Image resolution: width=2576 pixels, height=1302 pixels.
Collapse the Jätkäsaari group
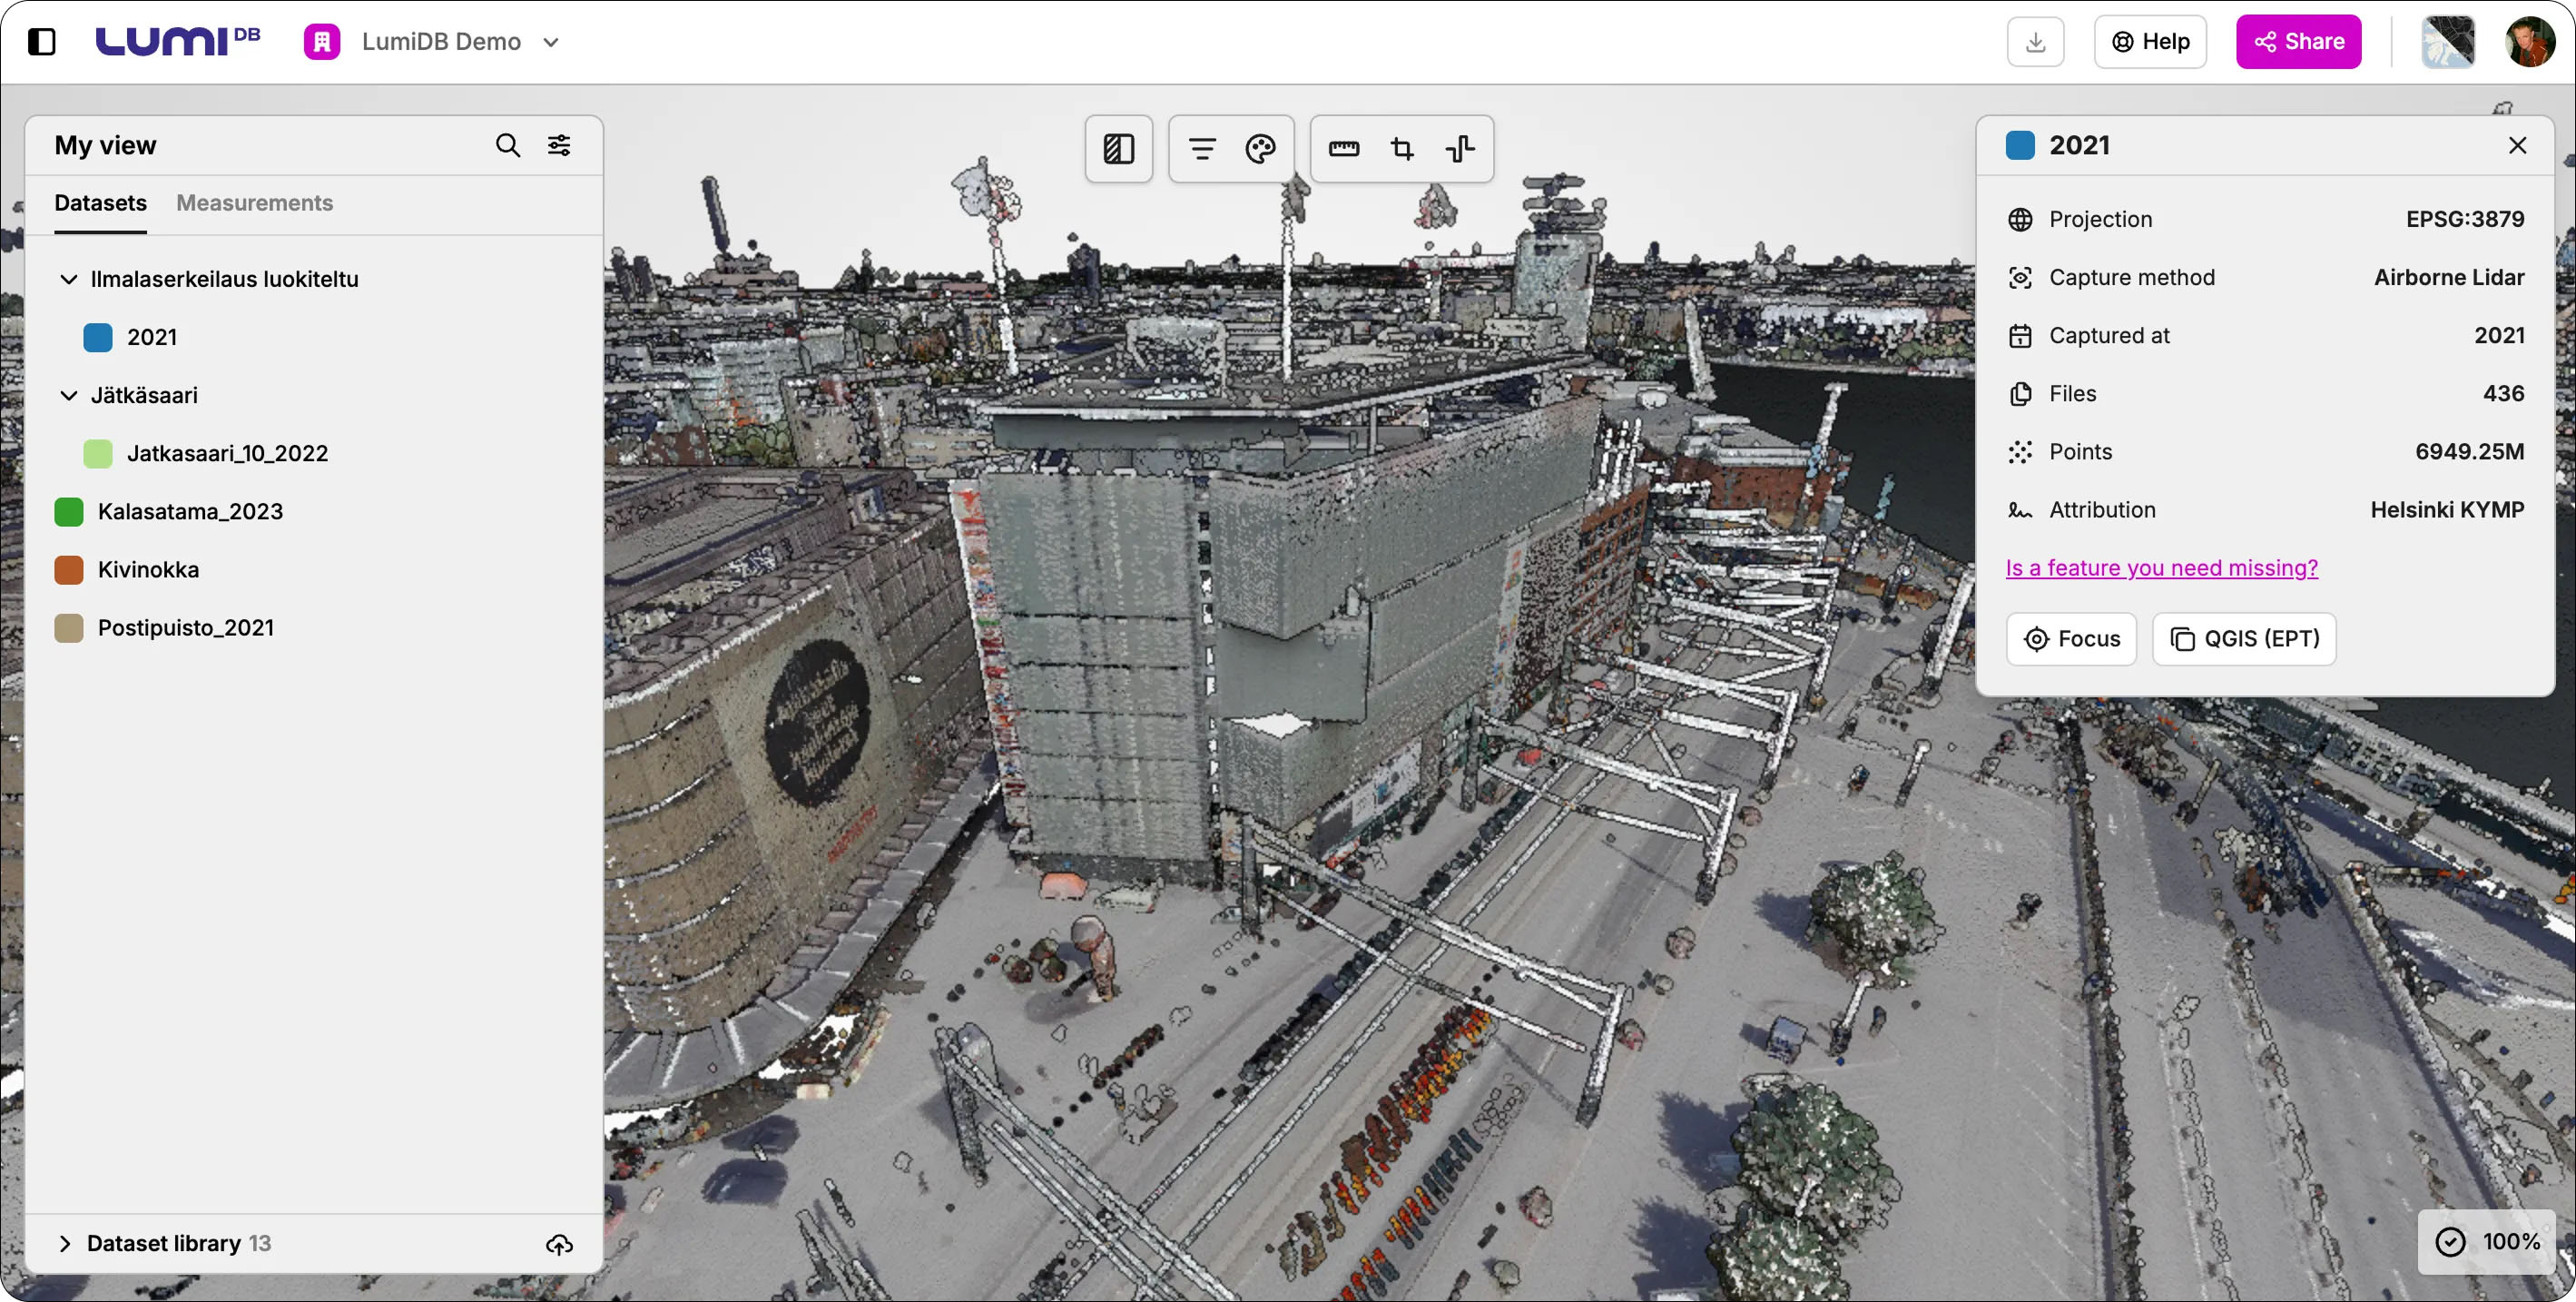point(68,396)
